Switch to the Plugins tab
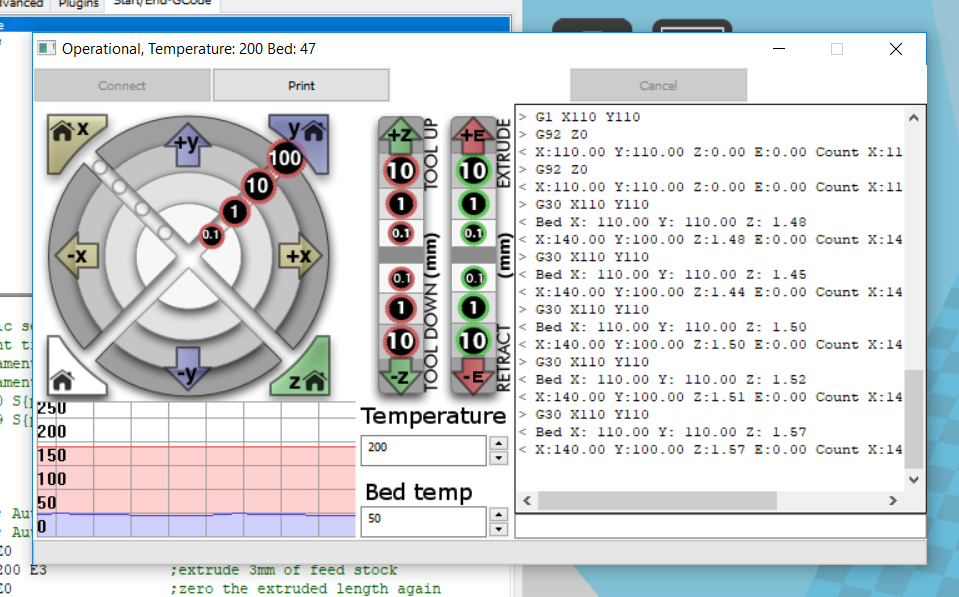This screenshot has width=959, height=597. pos(78,5)
